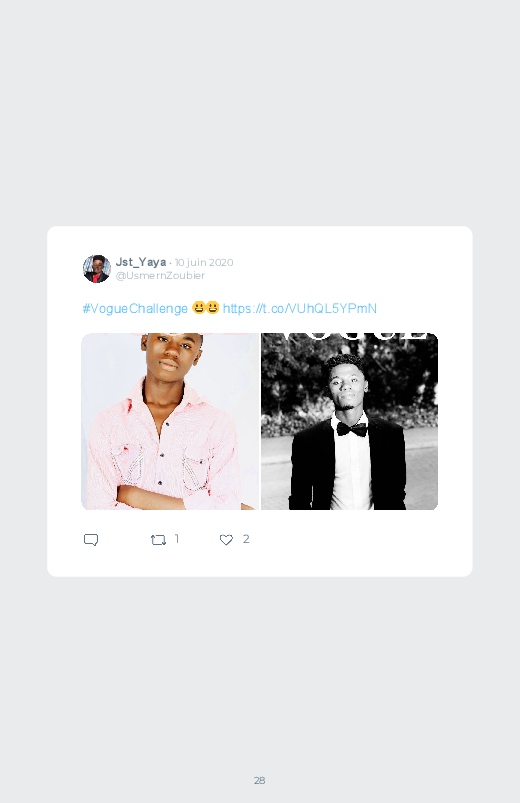The image size is (520, 803).
Task: Click the first grinning emoji in tweet
Action: [199, 308]
